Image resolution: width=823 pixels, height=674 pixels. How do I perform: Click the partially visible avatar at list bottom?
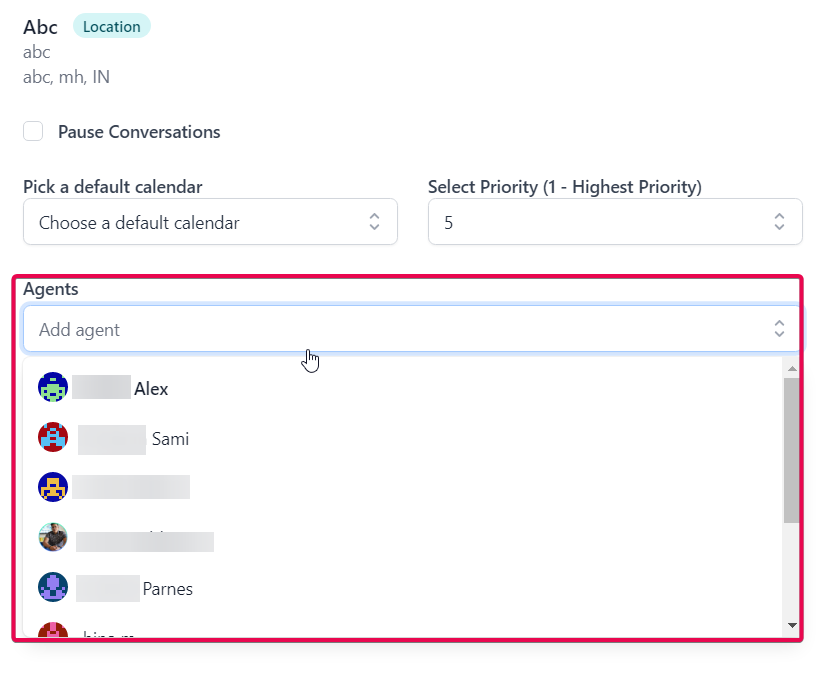point(53,631)
